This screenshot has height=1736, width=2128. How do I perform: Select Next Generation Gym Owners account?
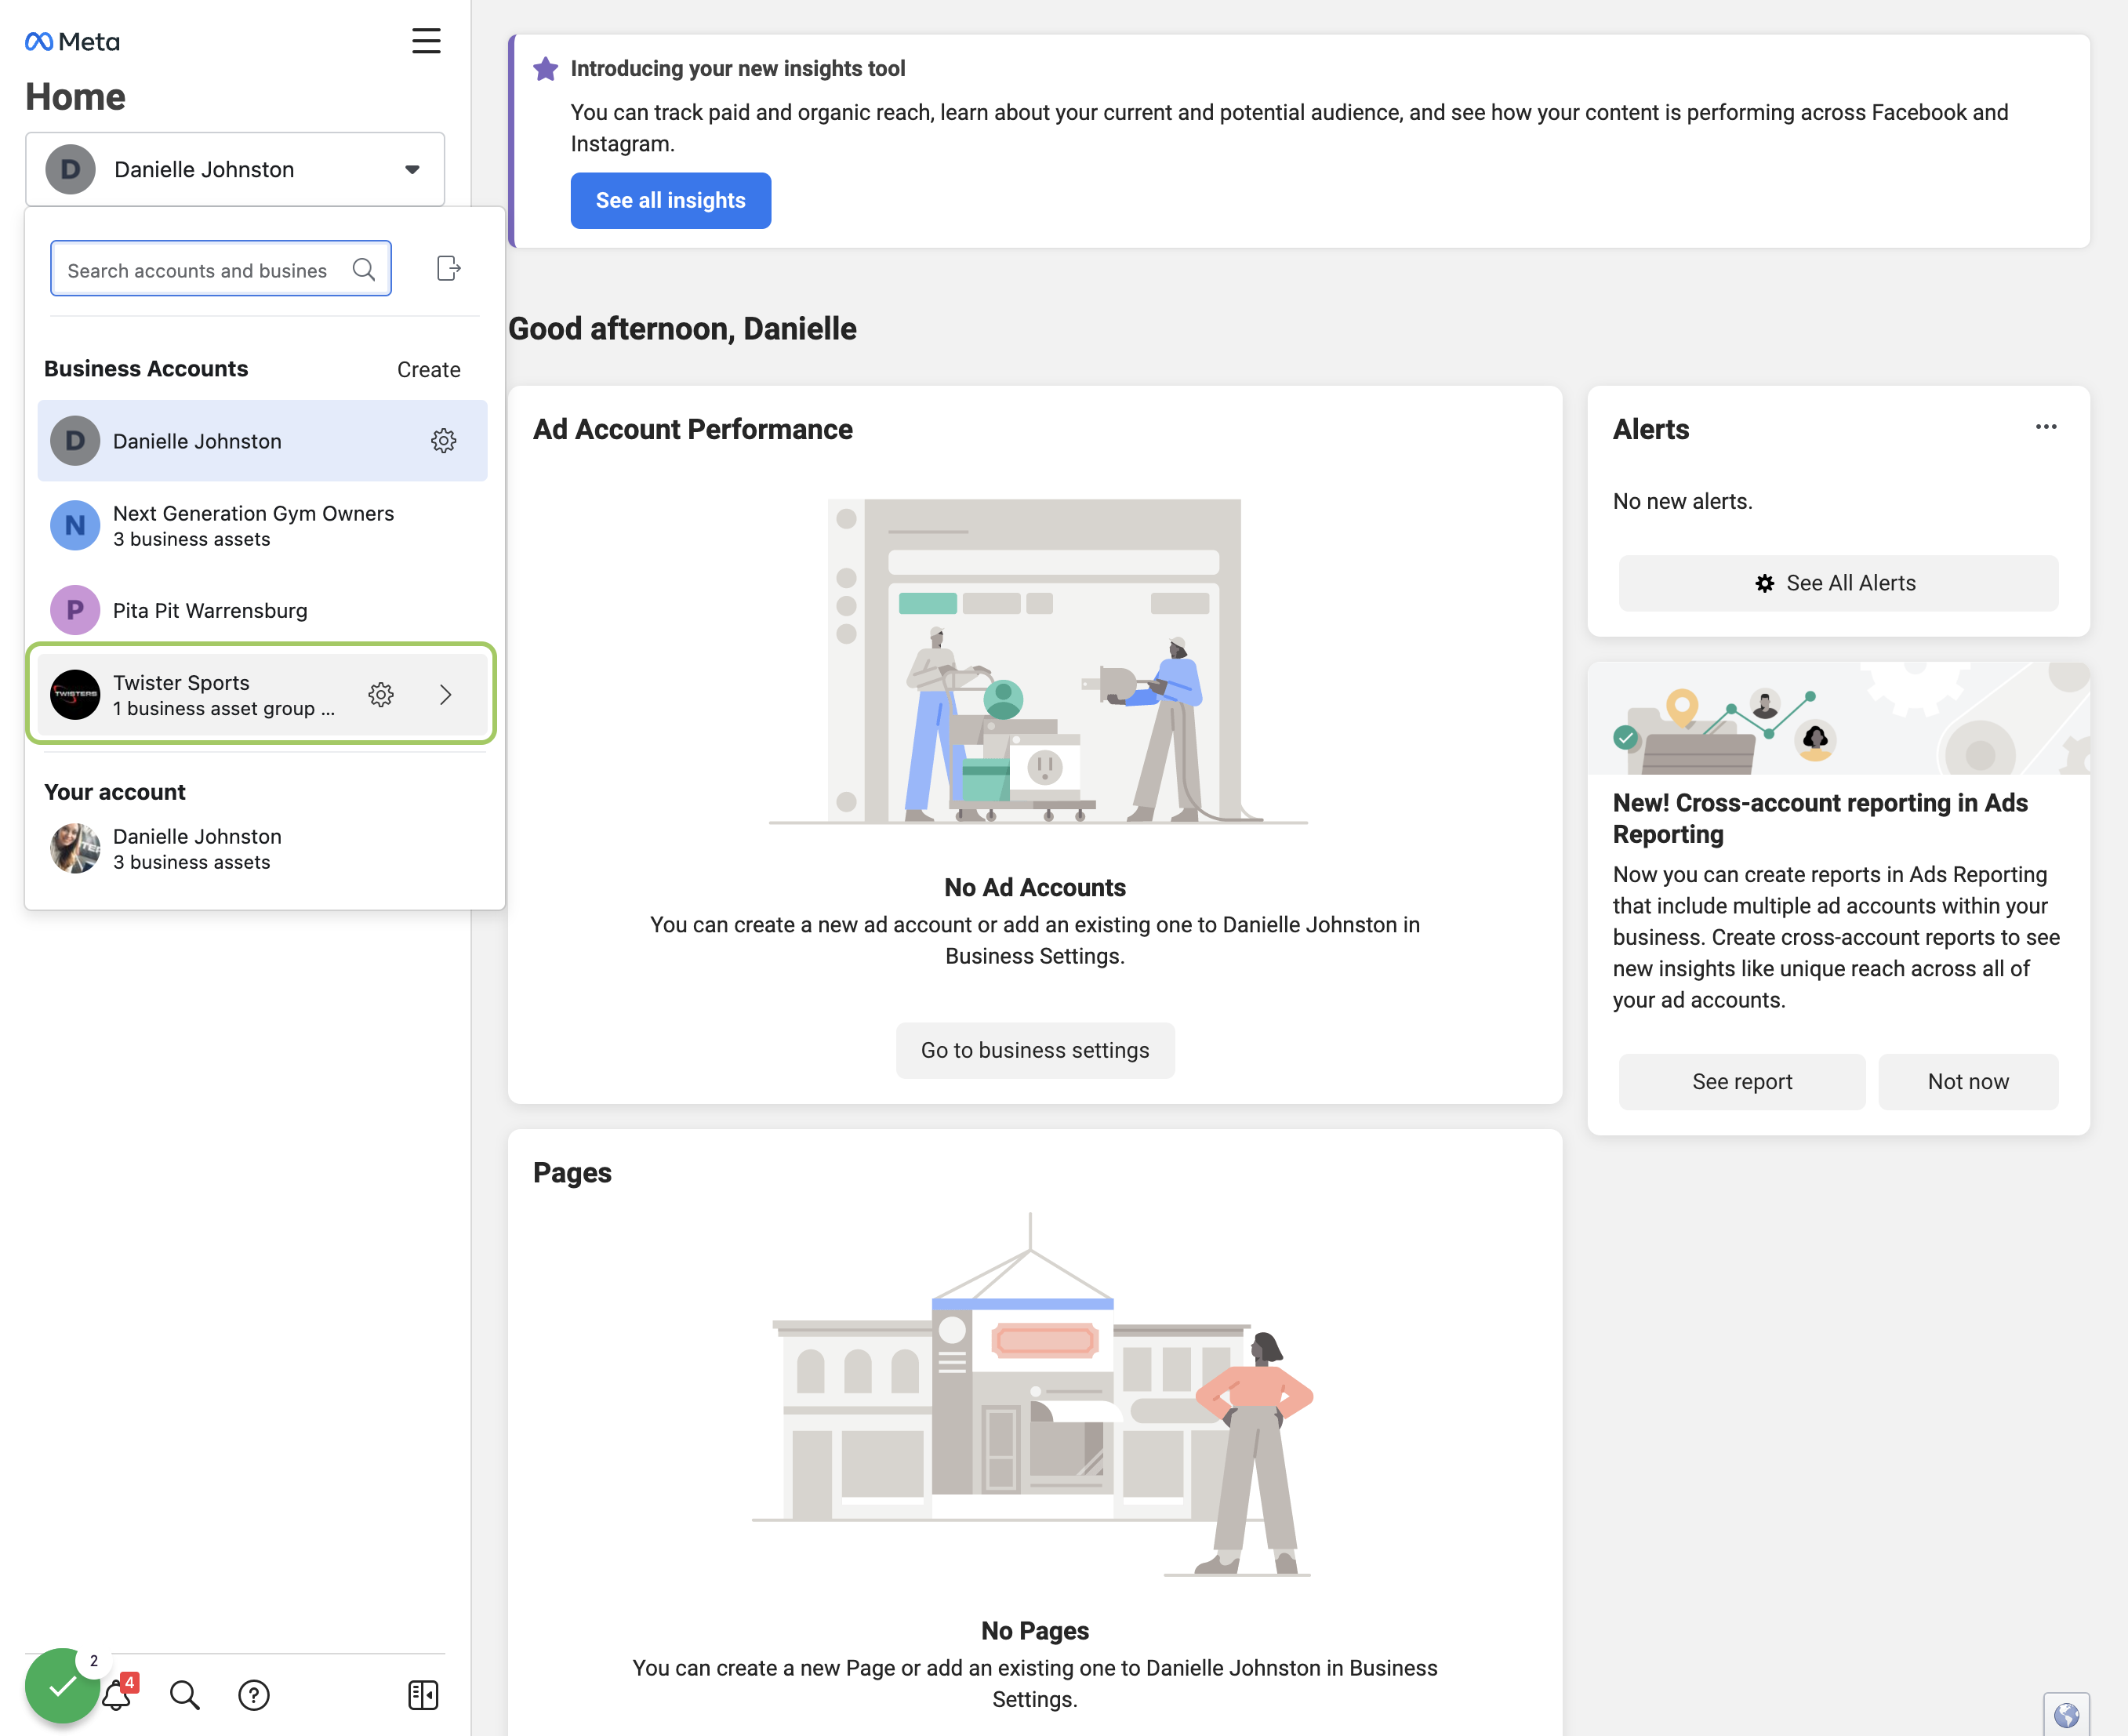pyautogui.click(x=262, y=526)
